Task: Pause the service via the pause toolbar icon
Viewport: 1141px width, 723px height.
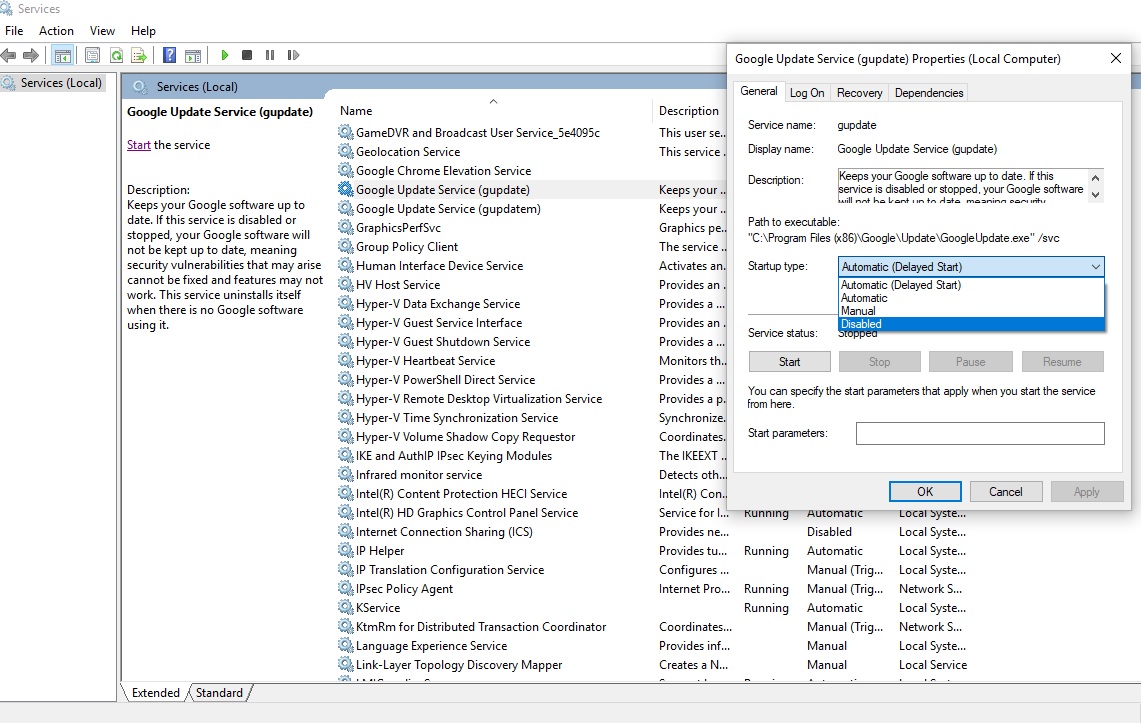Action: [x=271, y=55]
